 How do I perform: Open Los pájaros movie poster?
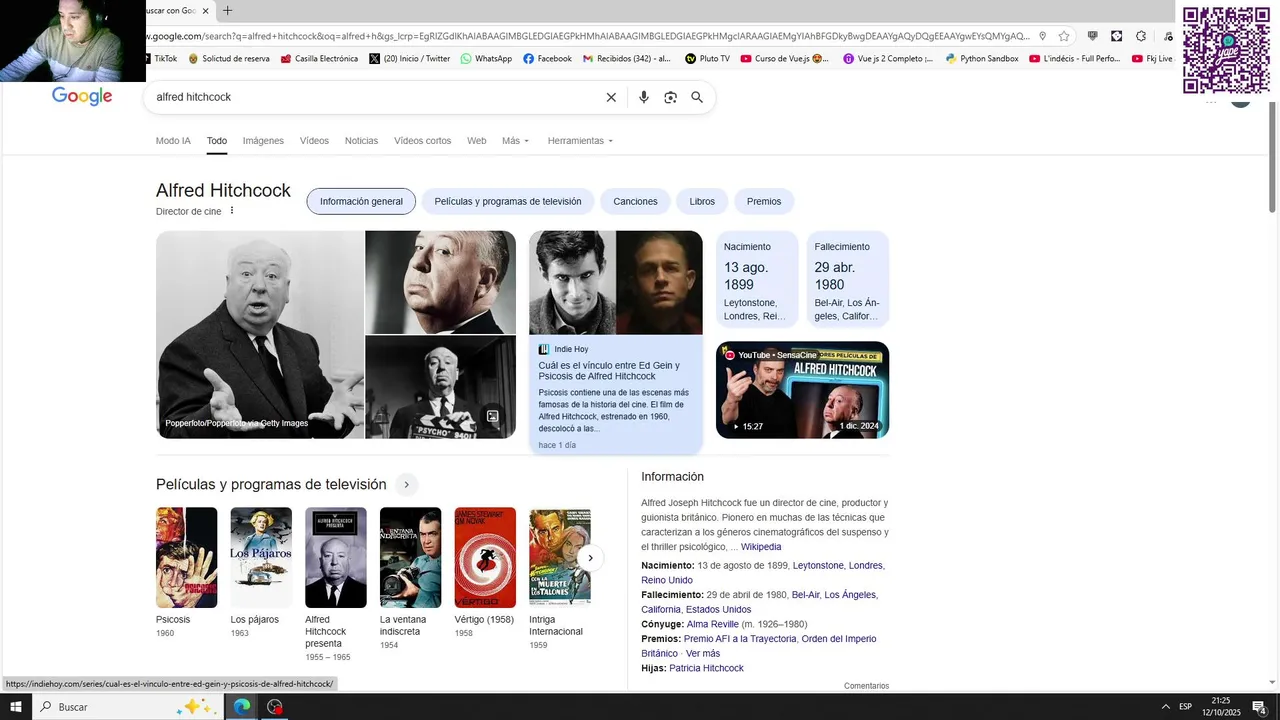point(261,558)
